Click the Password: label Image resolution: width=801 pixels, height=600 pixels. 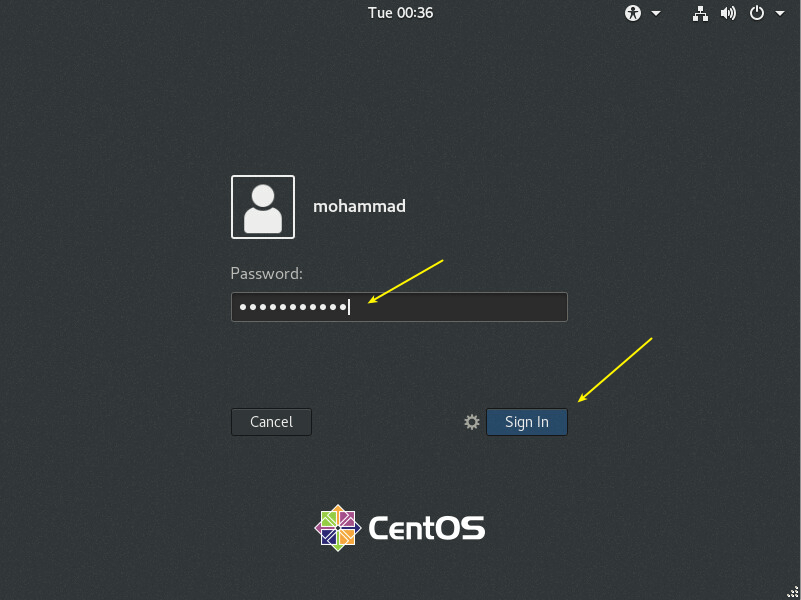[267, 273]
